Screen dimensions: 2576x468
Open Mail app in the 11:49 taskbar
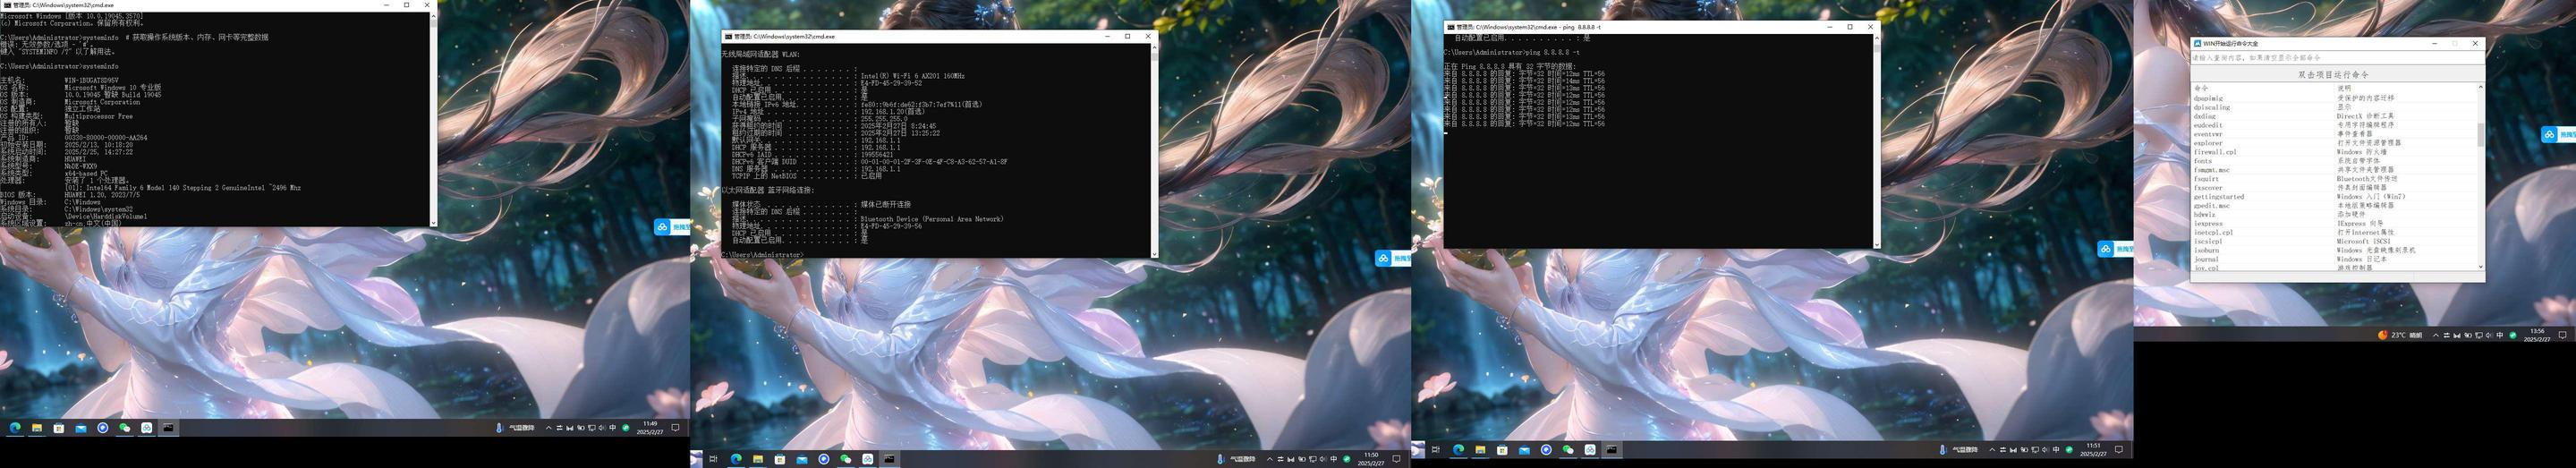coord(81,428)
